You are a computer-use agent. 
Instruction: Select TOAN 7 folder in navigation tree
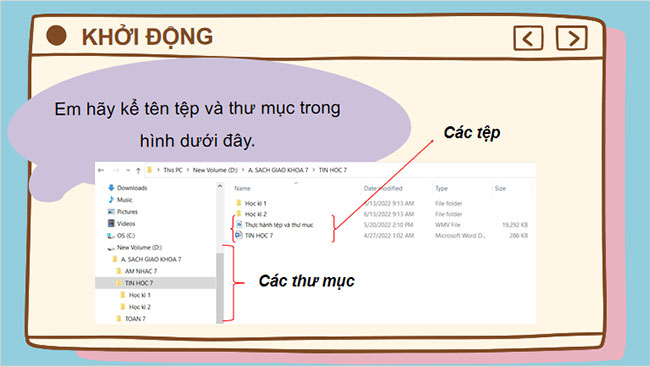click(135, 319)
